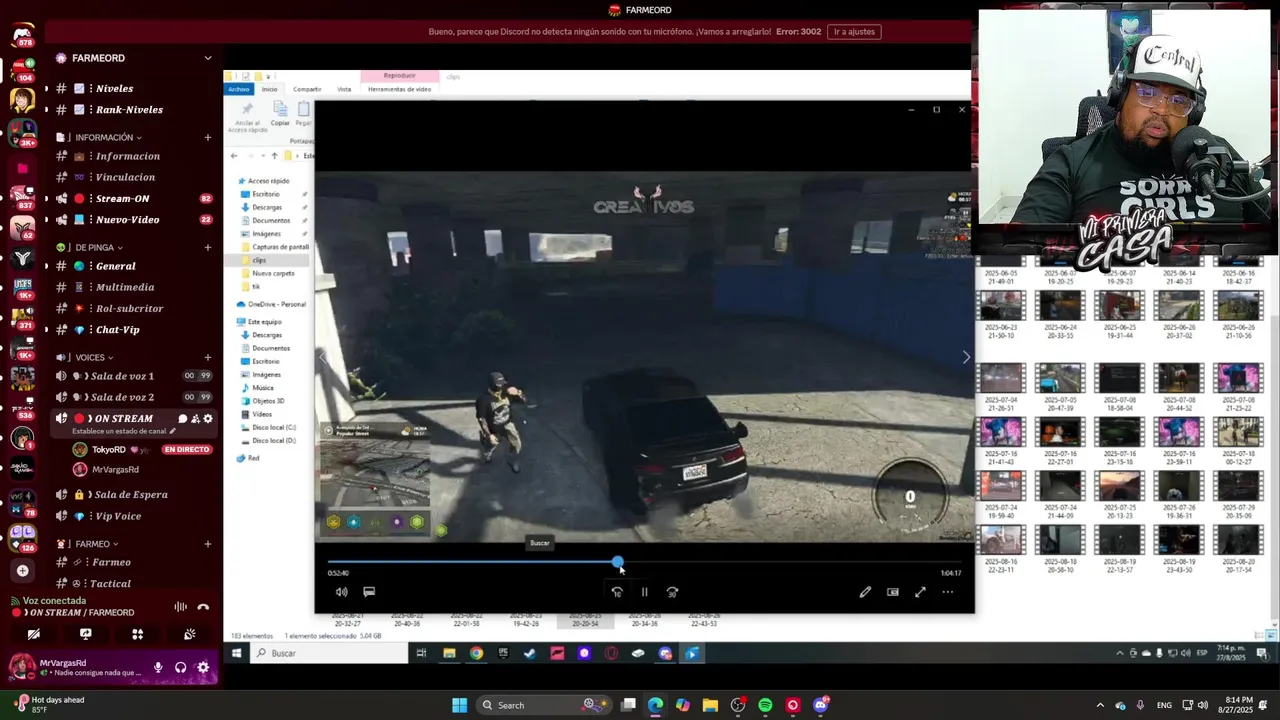Click the video seek bar handle
The image size is (1280, 720).
pos(618,562)
